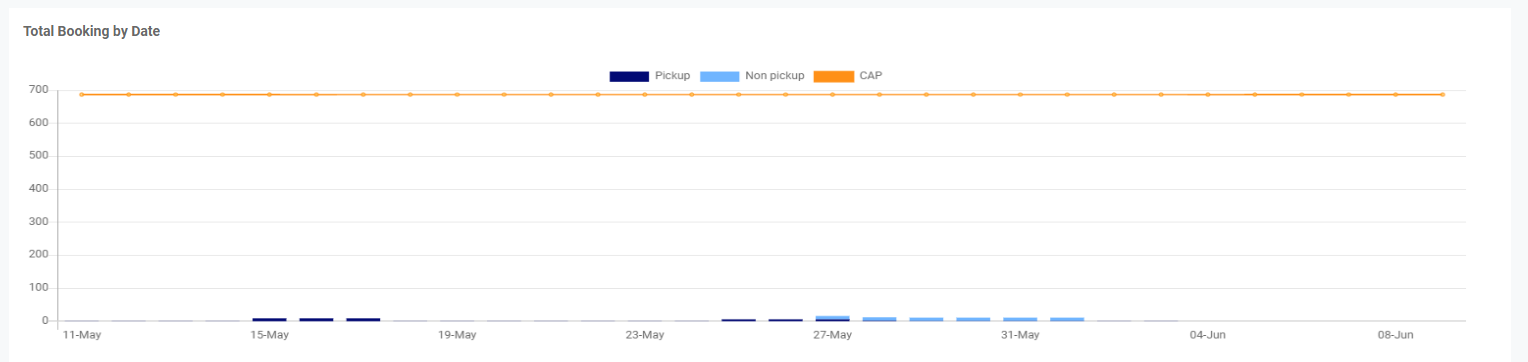The height and width of the screenshot is (362, 1528).
Task: Select the Pickup bar at 15-May
Action: [269, 319]
